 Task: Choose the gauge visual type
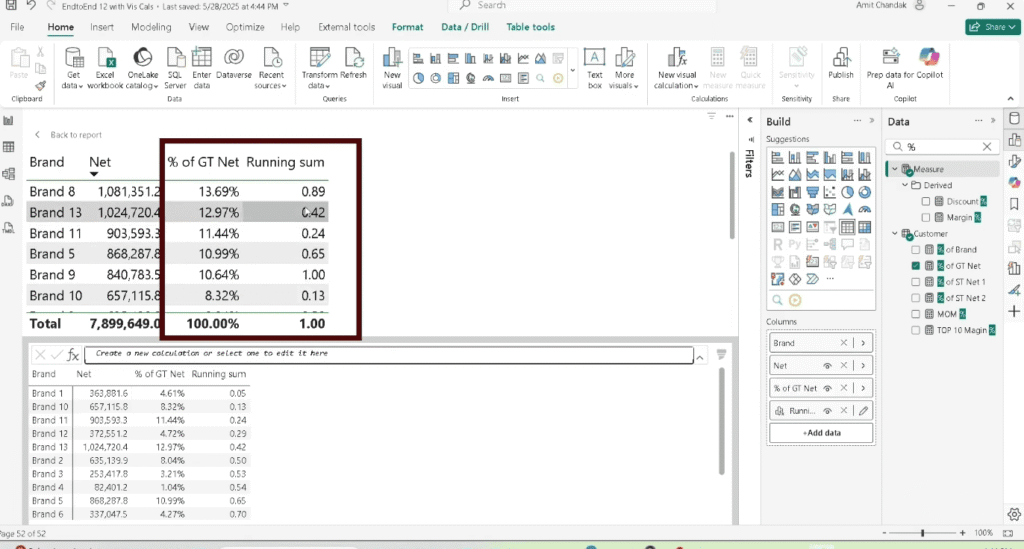point(865,210)
